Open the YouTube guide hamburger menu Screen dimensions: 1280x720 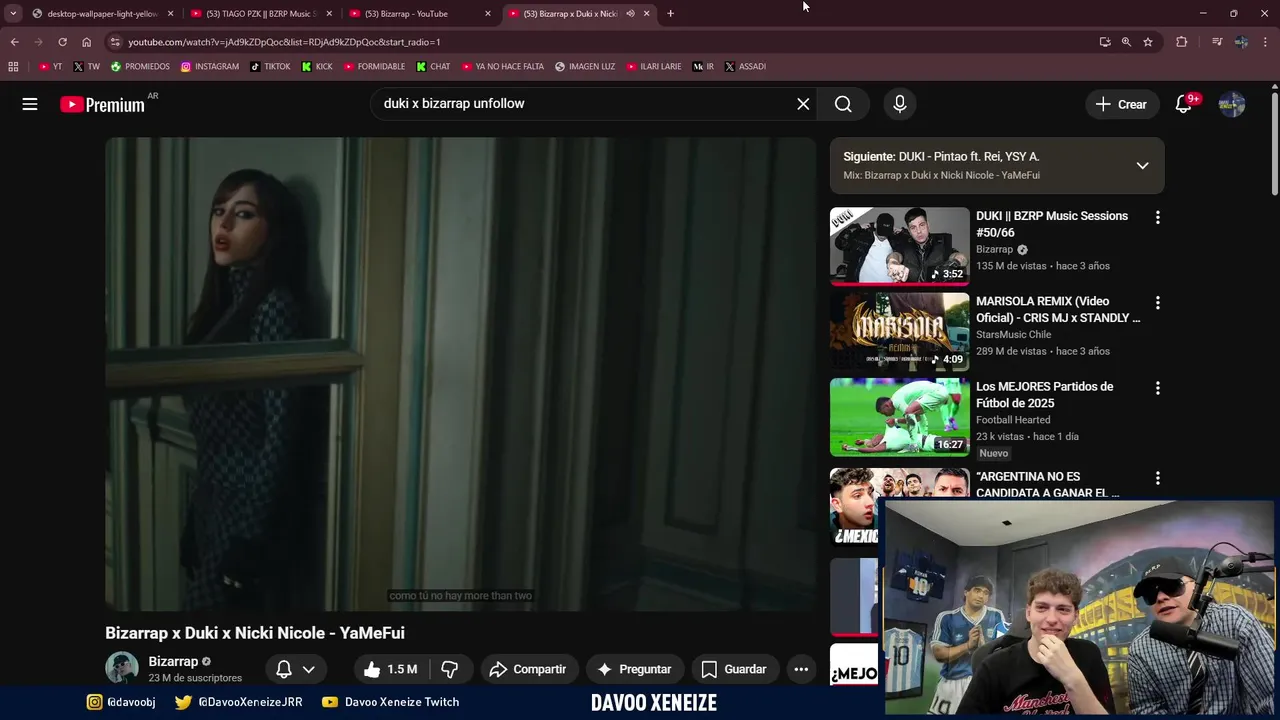[x=30, y=104]
